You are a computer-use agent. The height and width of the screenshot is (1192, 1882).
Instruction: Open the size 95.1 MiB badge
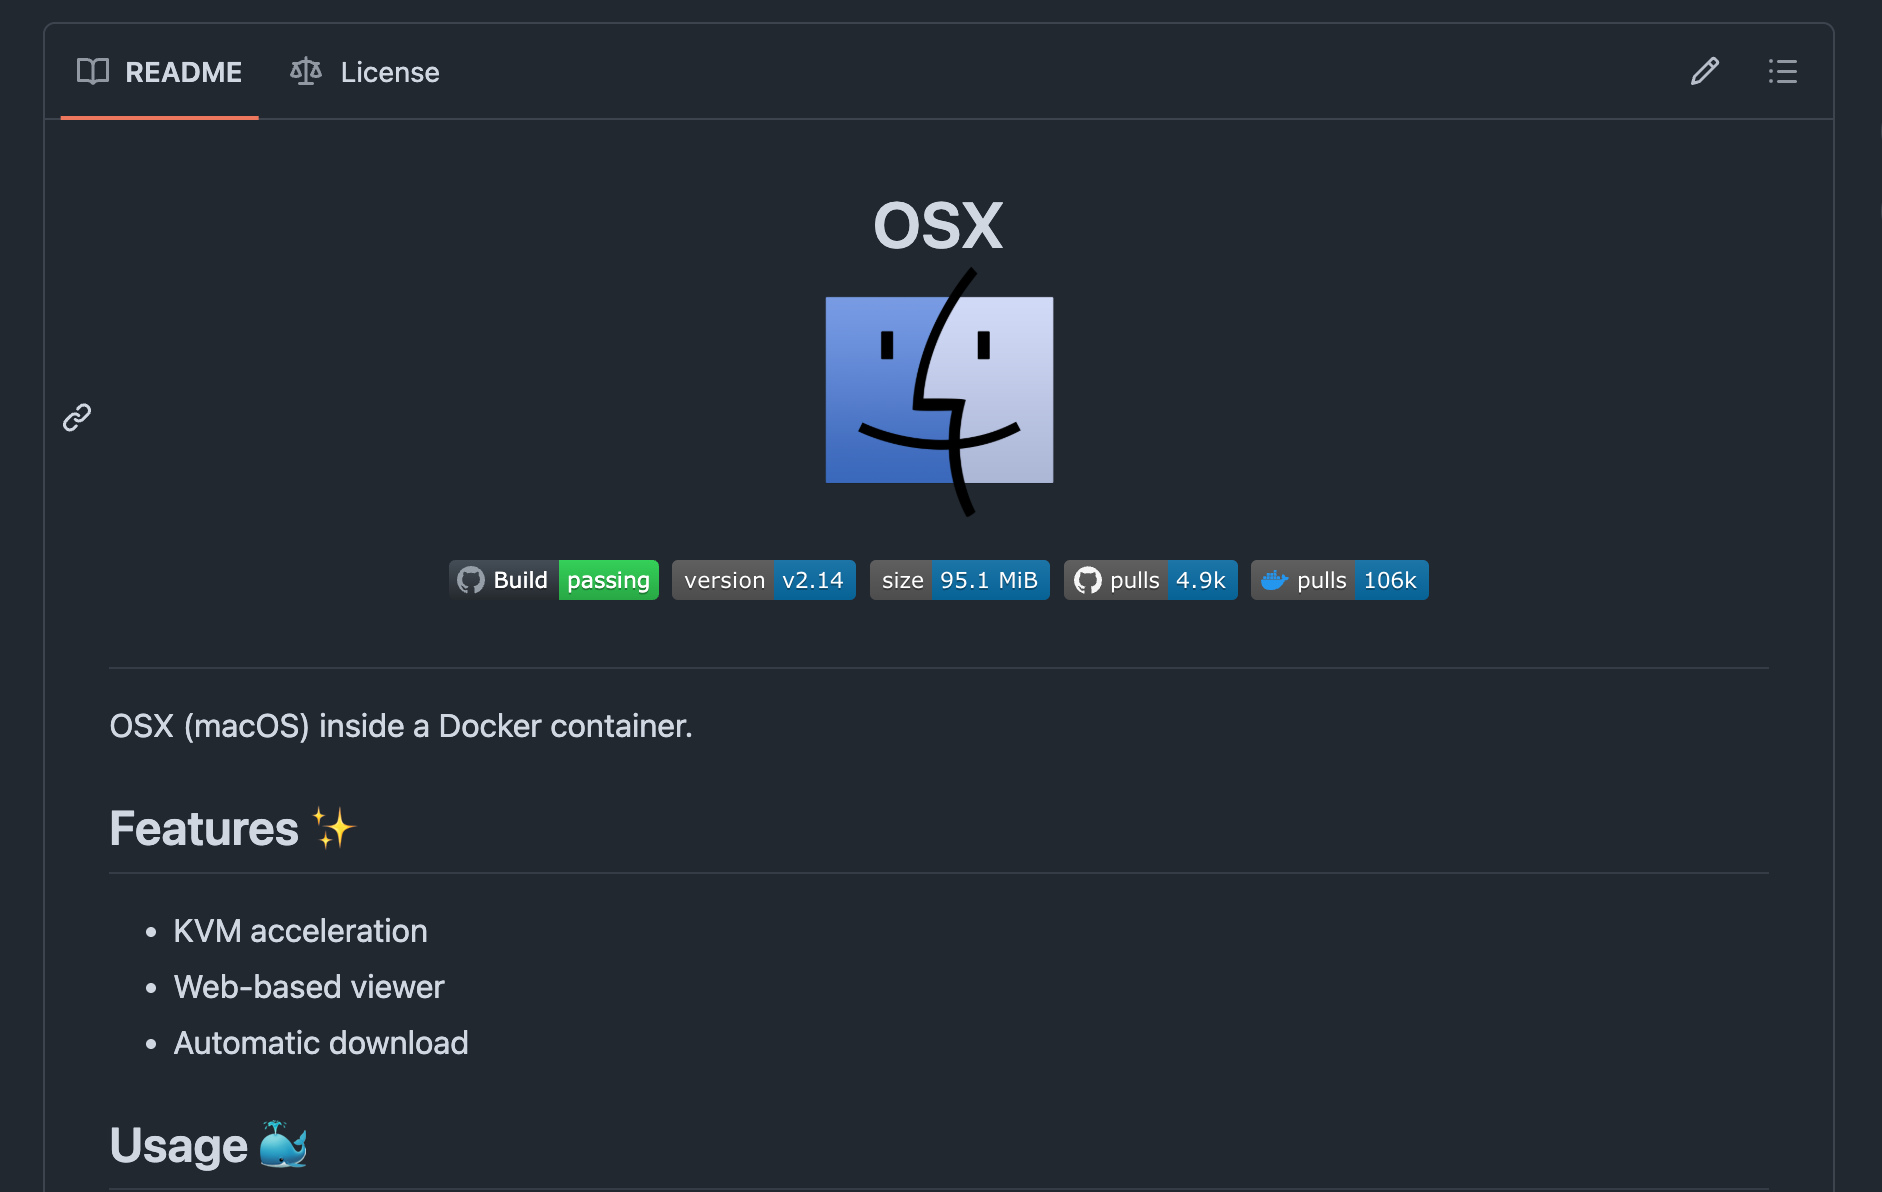coord(959,581)
